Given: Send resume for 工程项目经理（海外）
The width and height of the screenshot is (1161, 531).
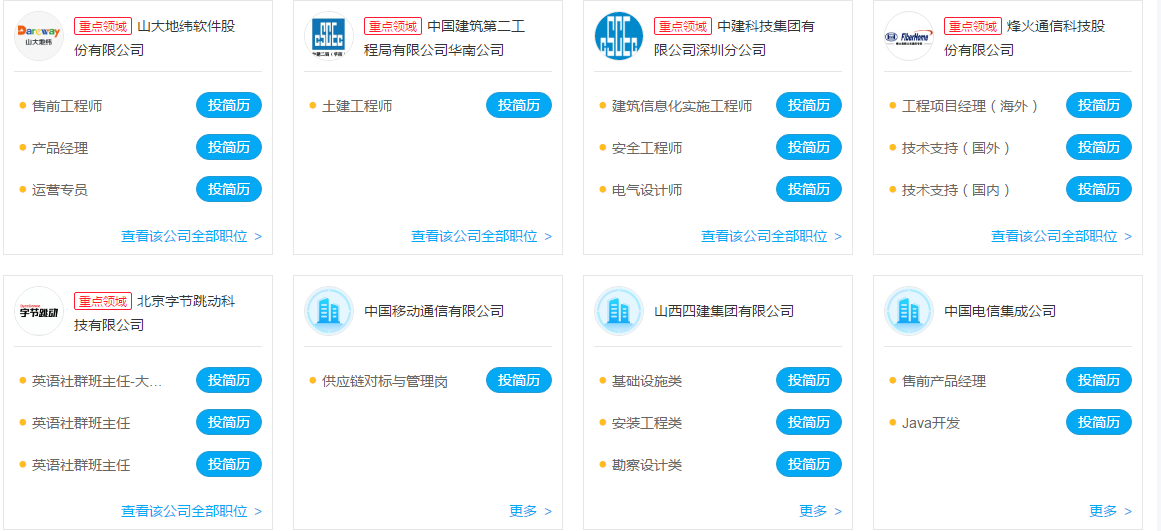Looking at the screenshot, I should [1098, 106].
